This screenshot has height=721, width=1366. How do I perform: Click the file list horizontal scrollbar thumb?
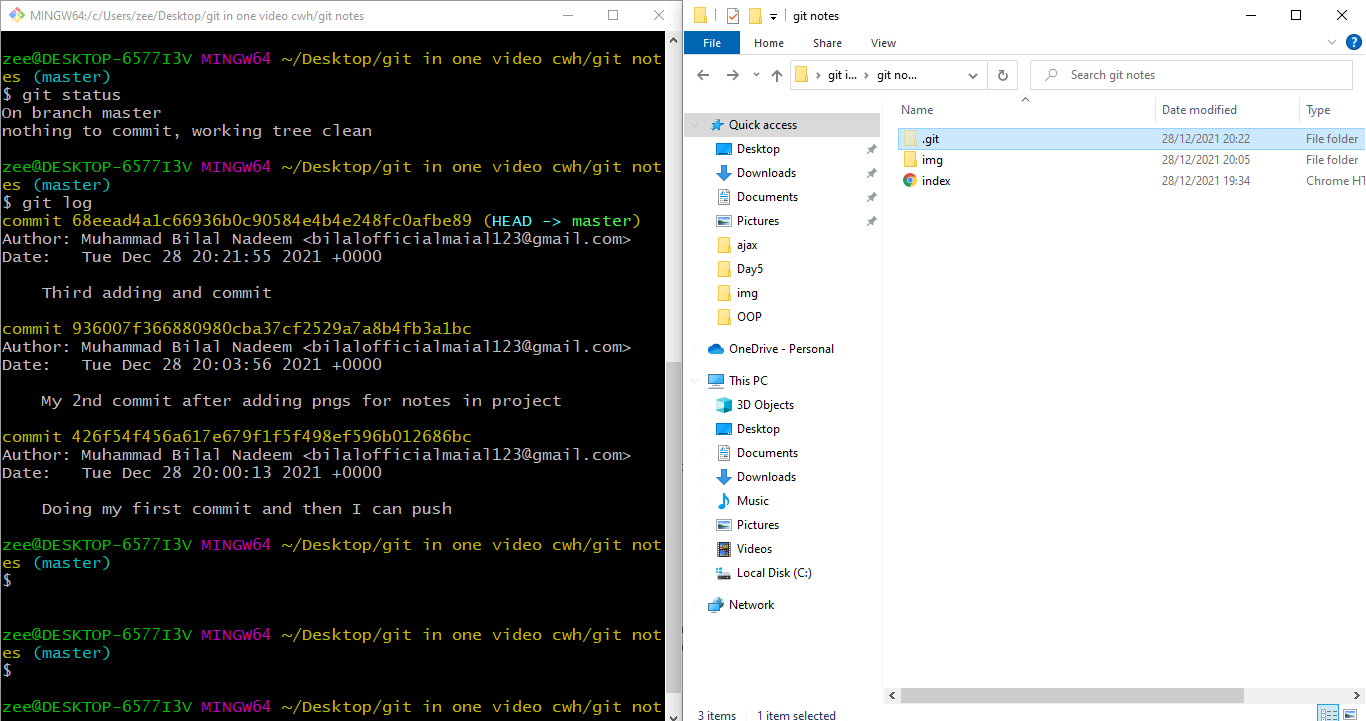pos(1071,695)
